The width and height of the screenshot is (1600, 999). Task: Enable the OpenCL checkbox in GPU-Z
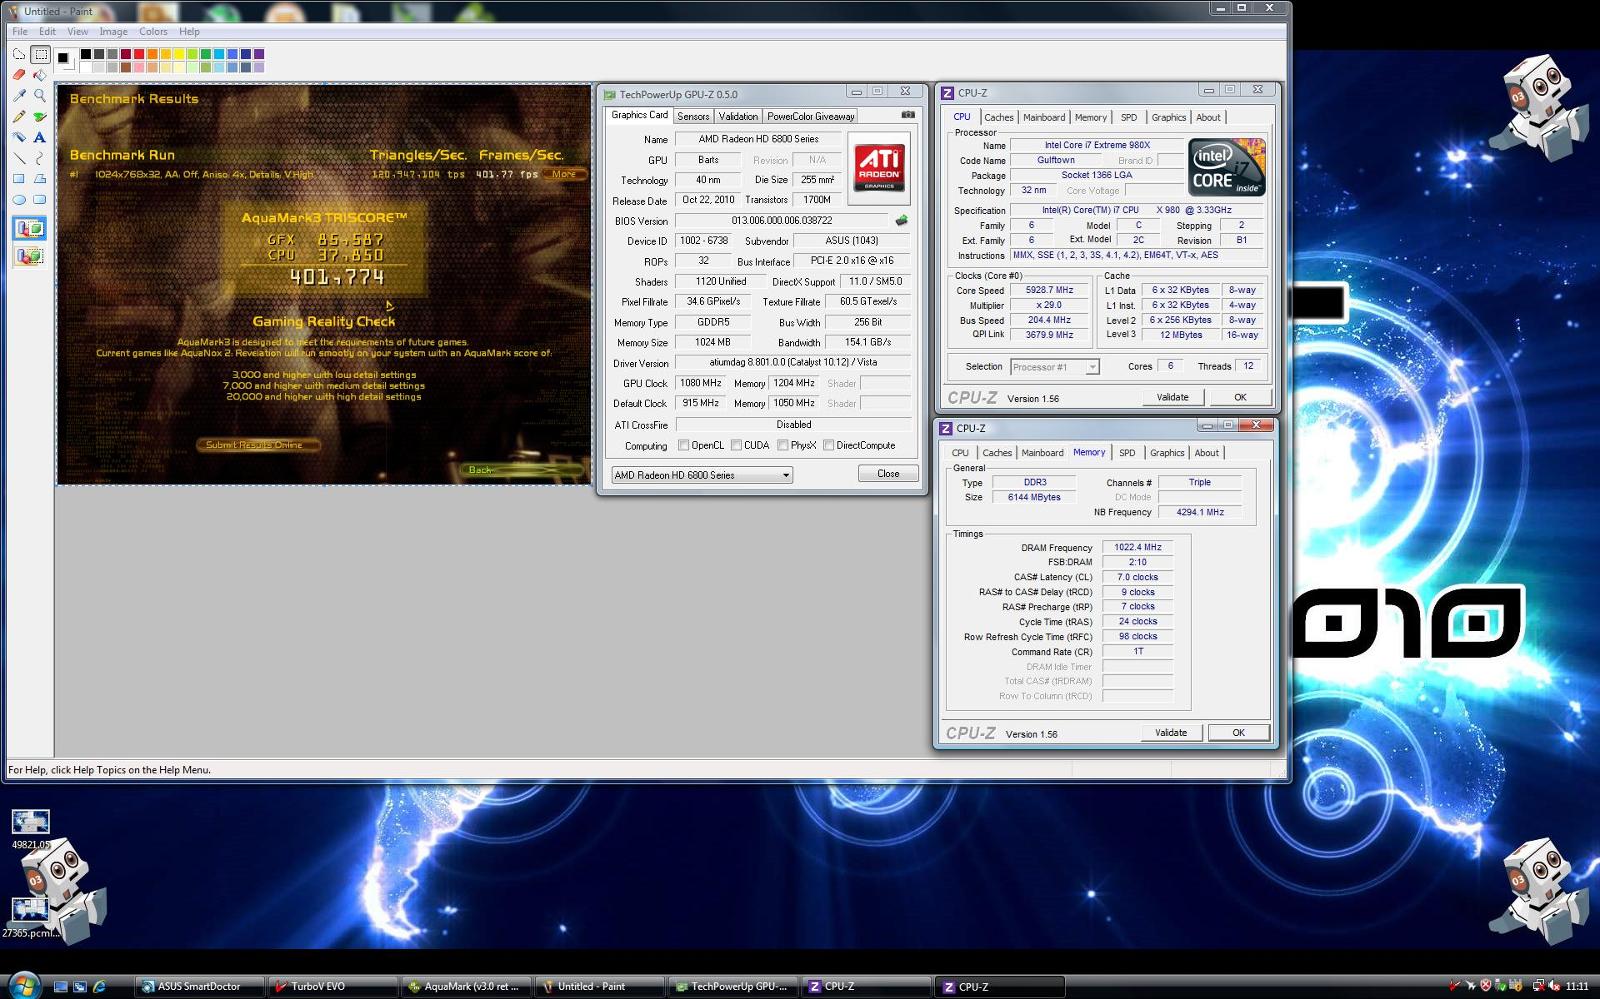click(684, 446)
